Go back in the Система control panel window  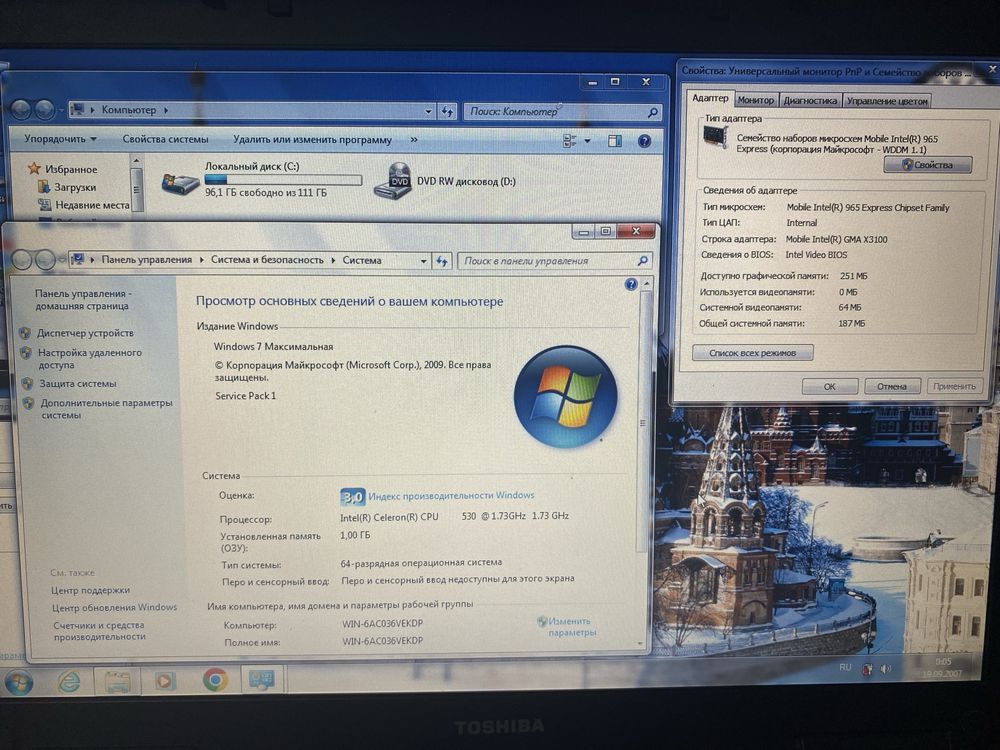[22, 260]
